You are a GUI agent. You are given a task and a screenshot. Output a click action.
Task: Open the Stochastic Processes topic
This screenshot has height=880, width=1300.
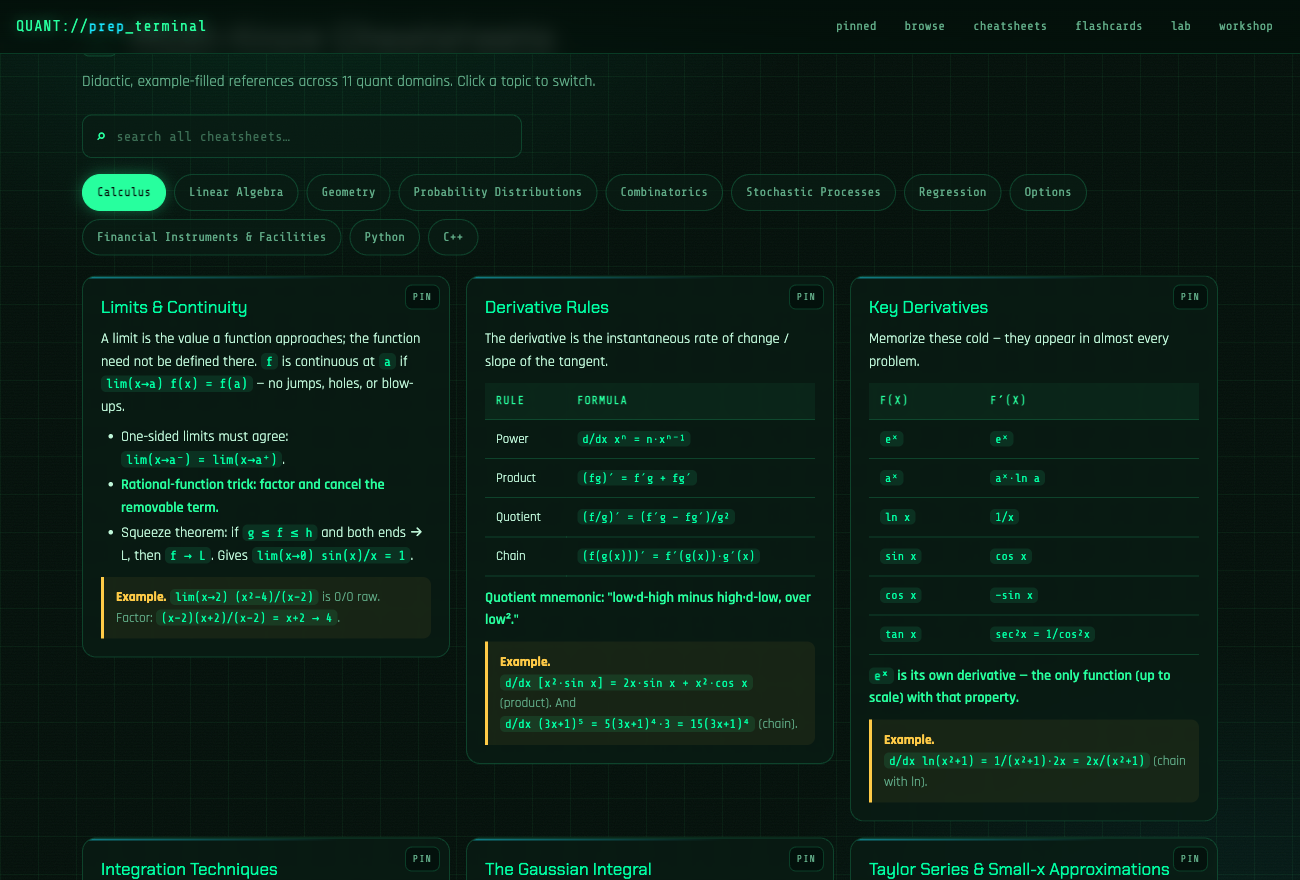[x=813, y=192]
